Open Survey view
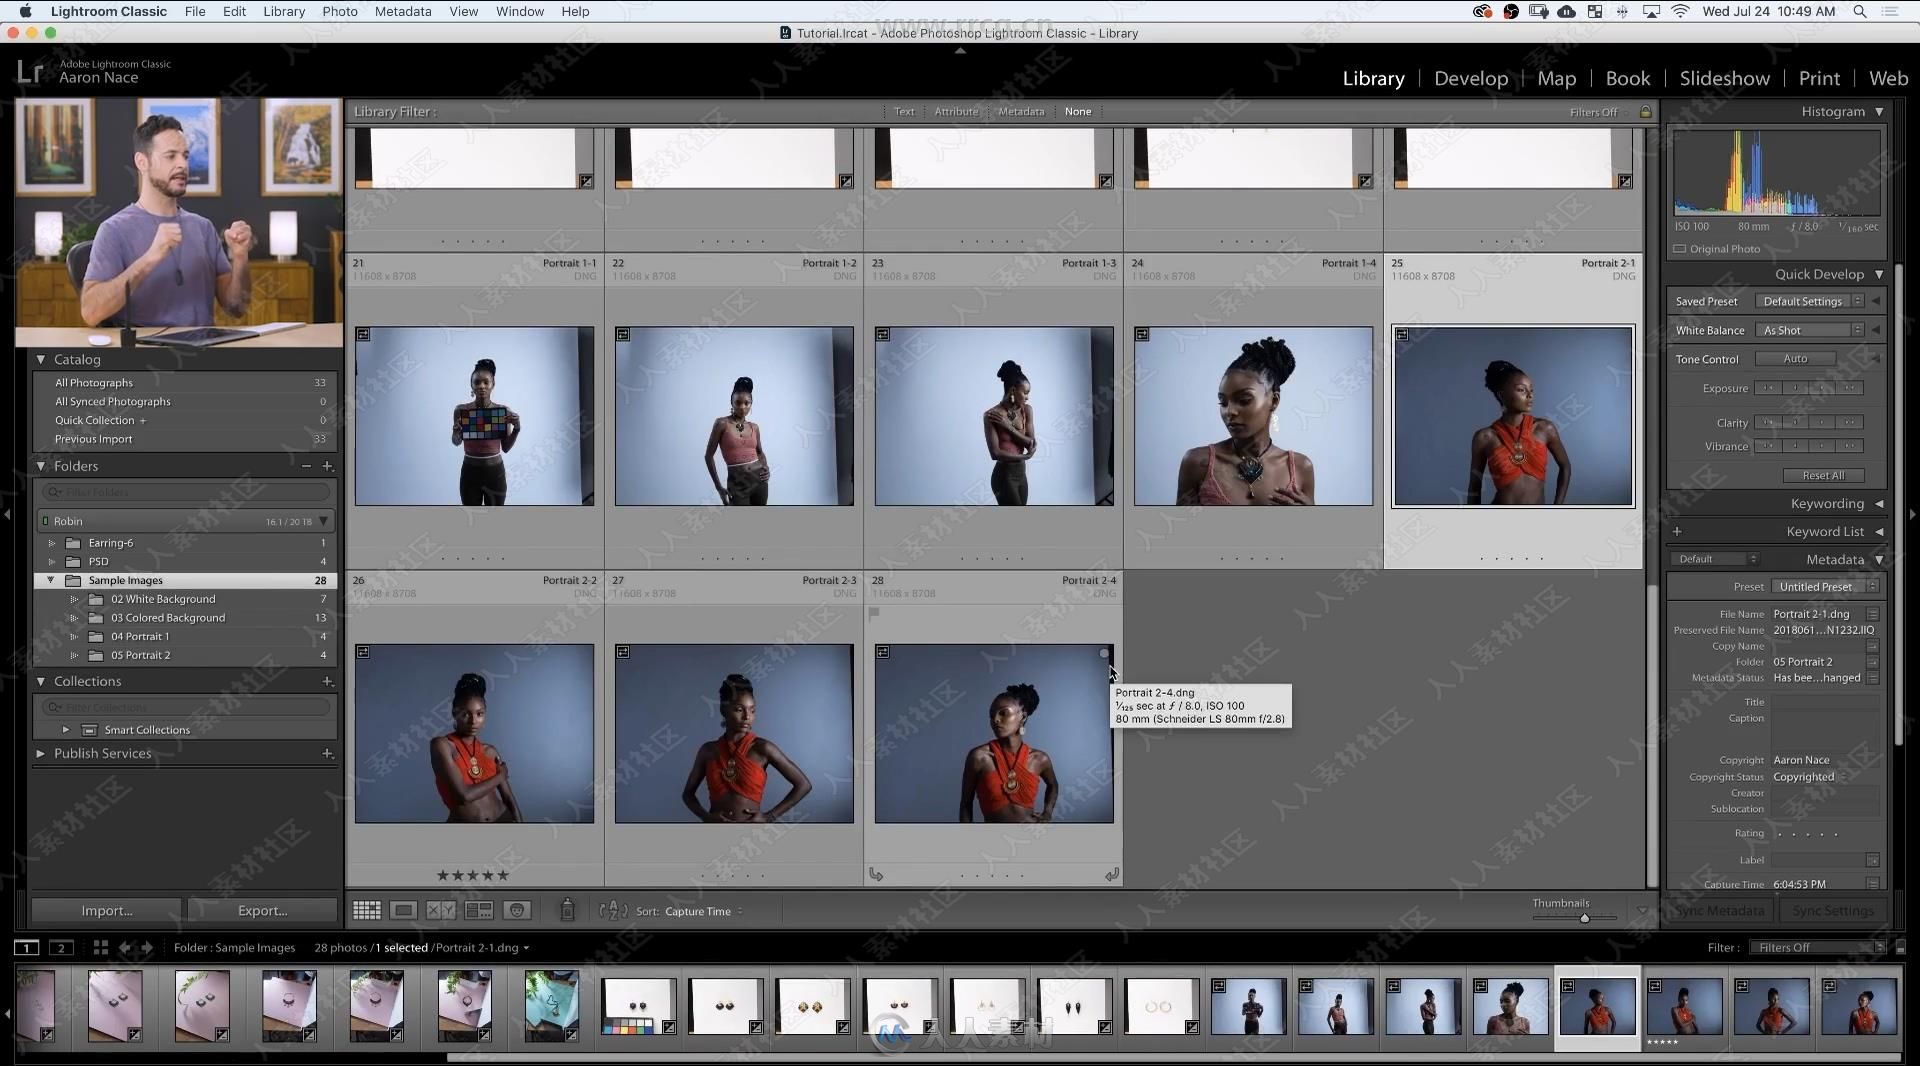1920x1066 pixels. point(479,910)
